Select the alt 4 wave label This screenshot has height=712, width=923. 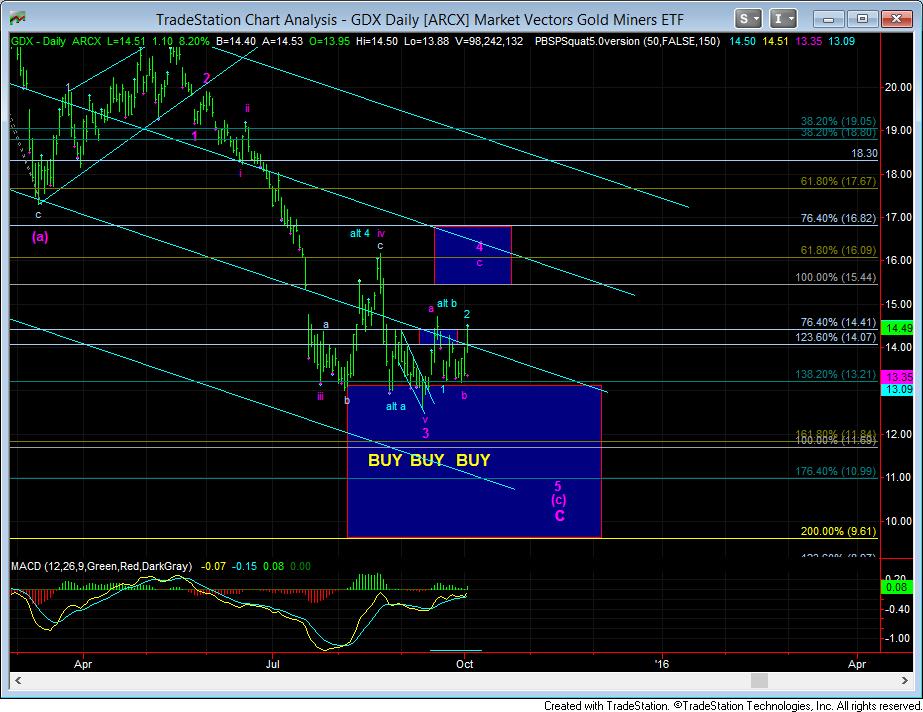[x=360, y=234]
